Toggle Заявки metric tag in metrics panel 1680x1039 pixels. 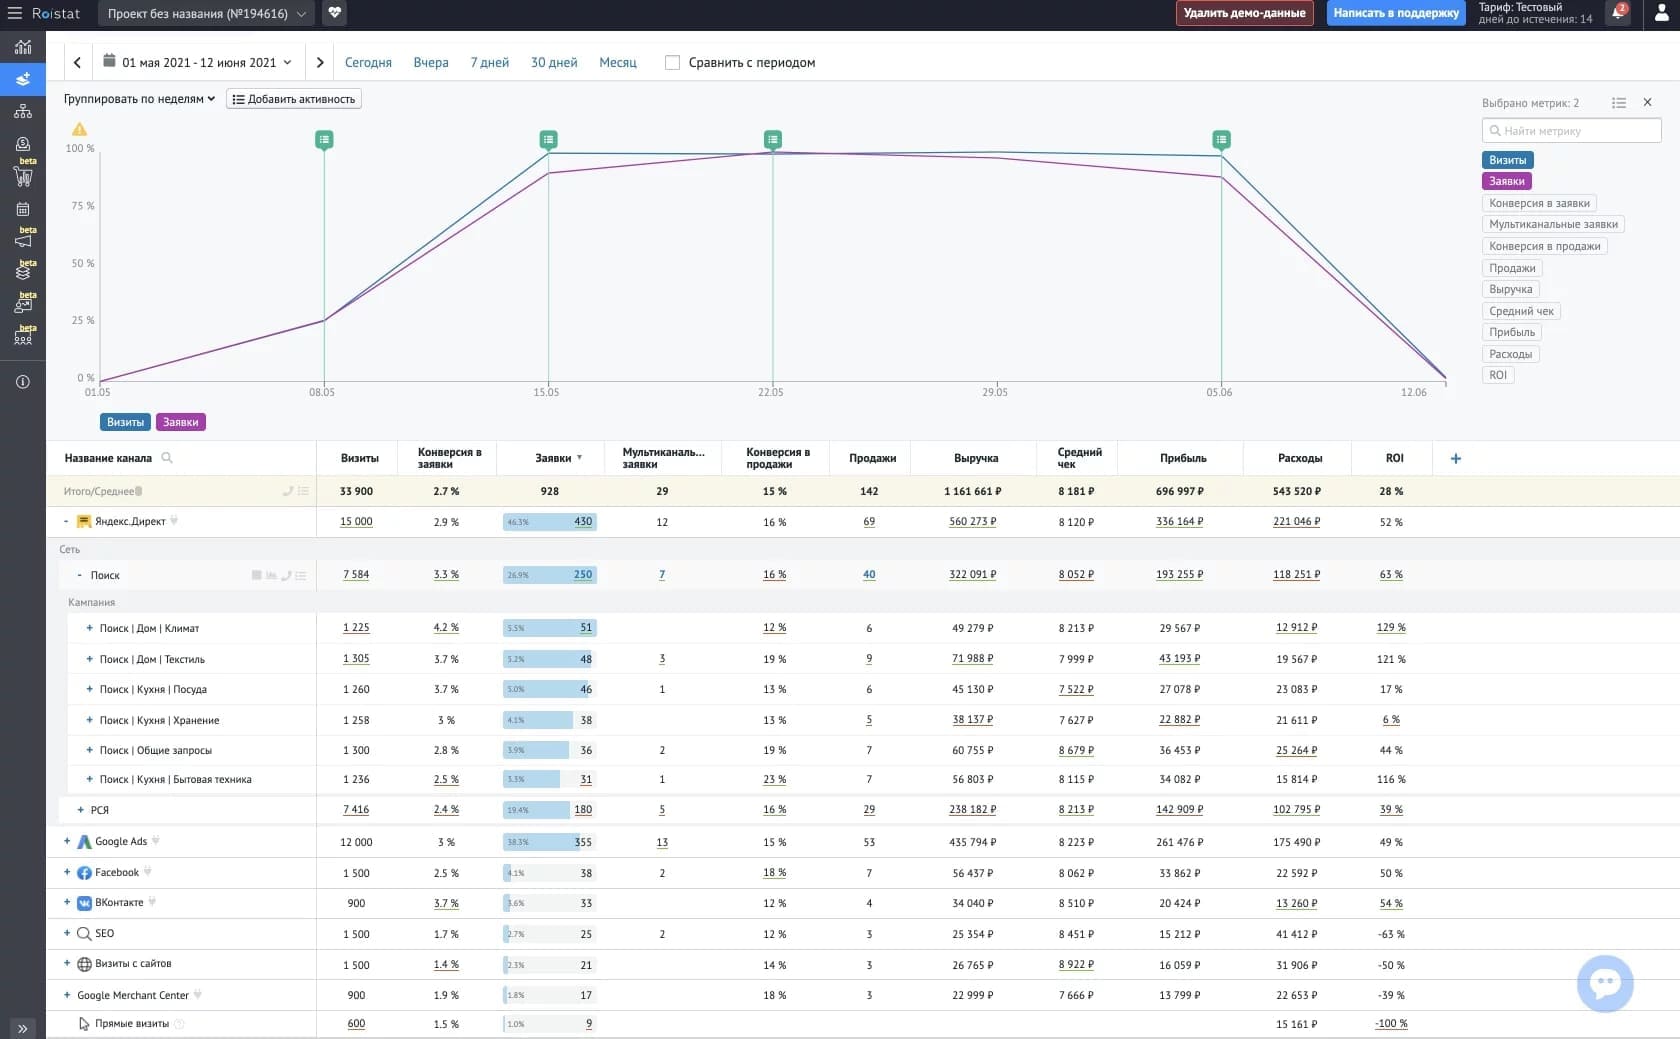tap(1506, 181)
